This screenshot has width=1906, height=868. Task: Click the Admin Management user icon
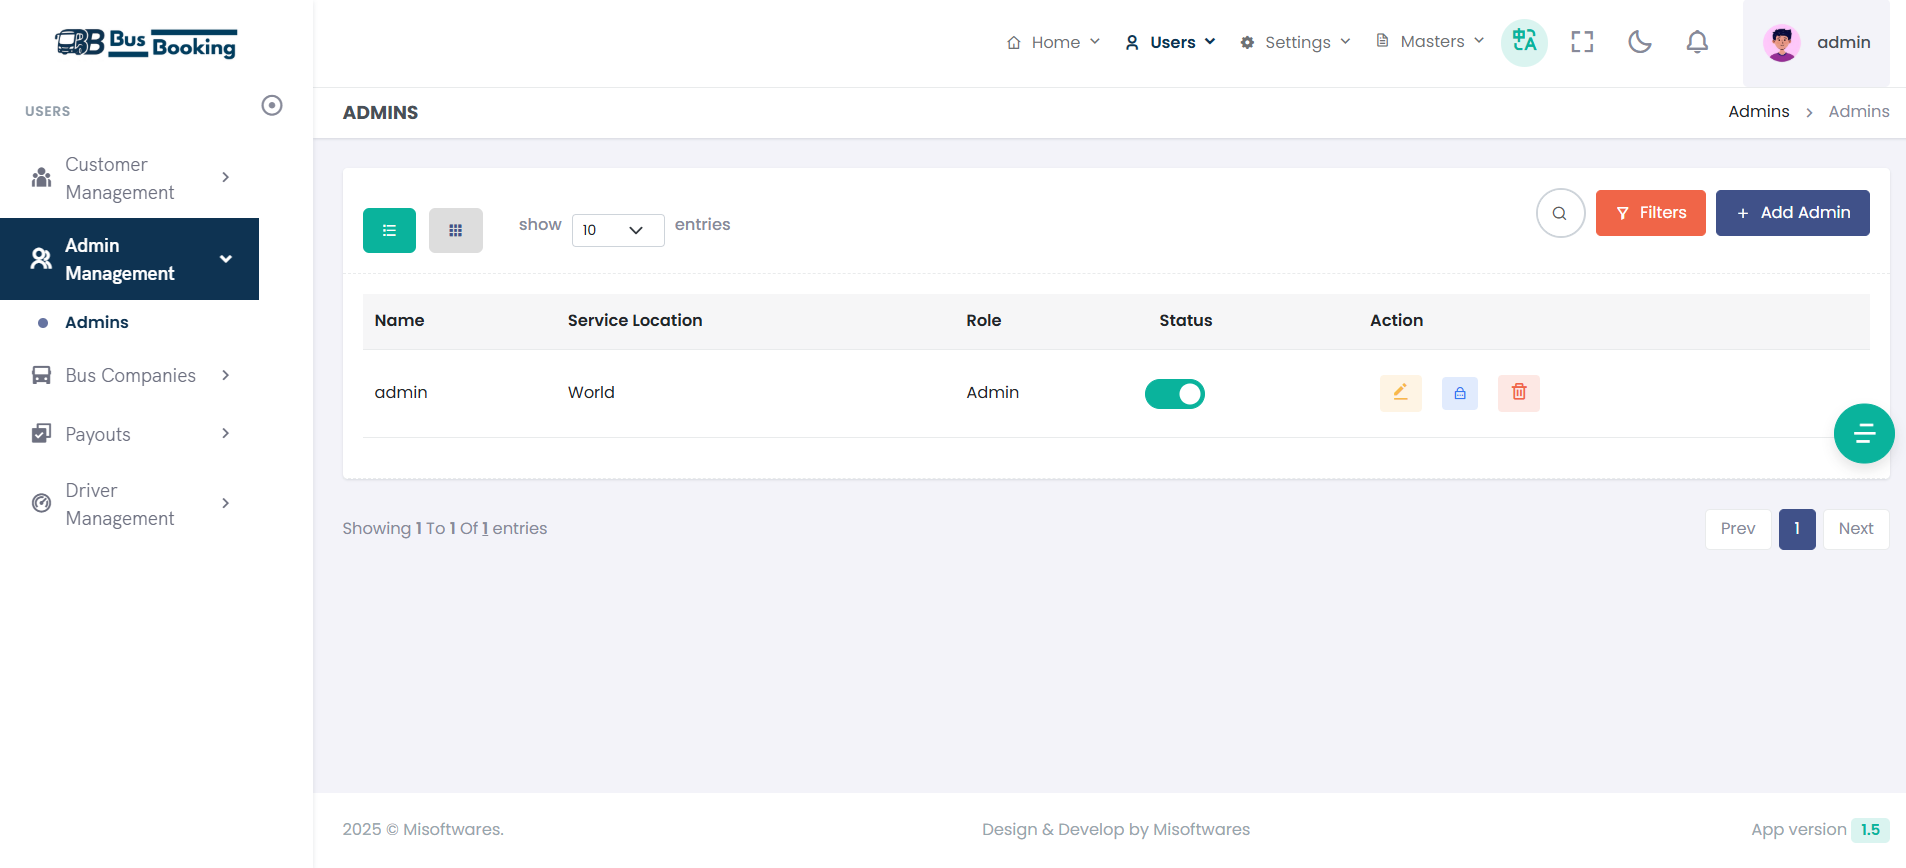tap(41, 259)
